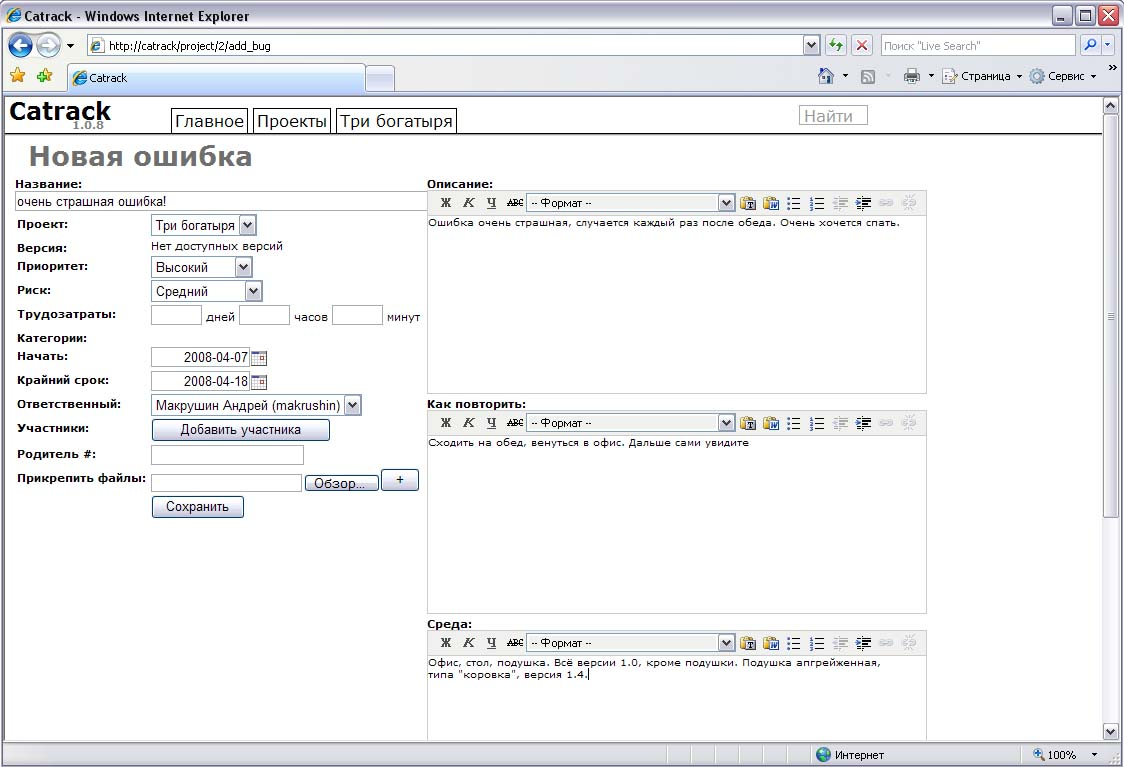Click Italic icon in Как повторить toolbar
Image resolution: width=1124 pixels, height=767 pixels.
(x=469, y=423)
